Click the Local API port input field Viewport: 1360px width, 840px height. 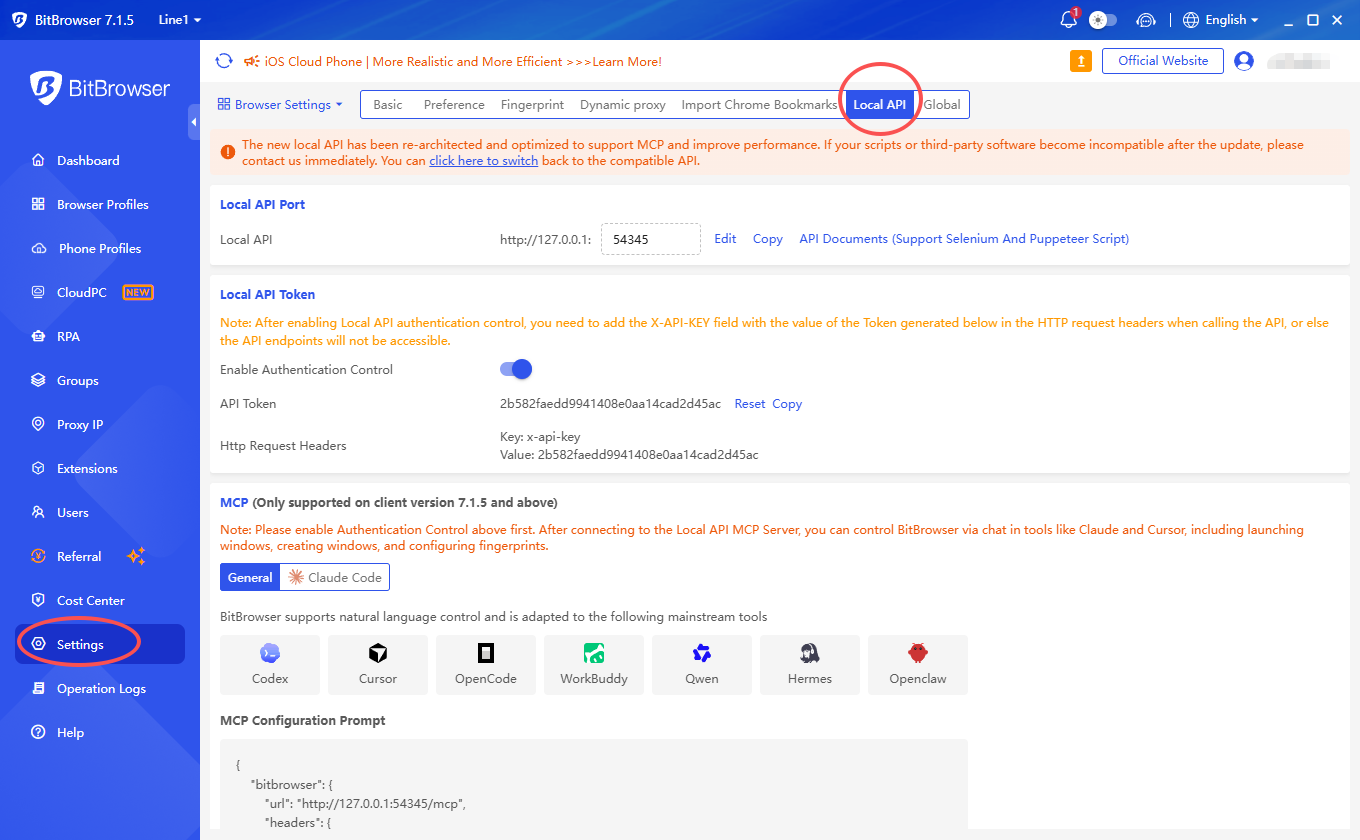(x=651, y=239)
